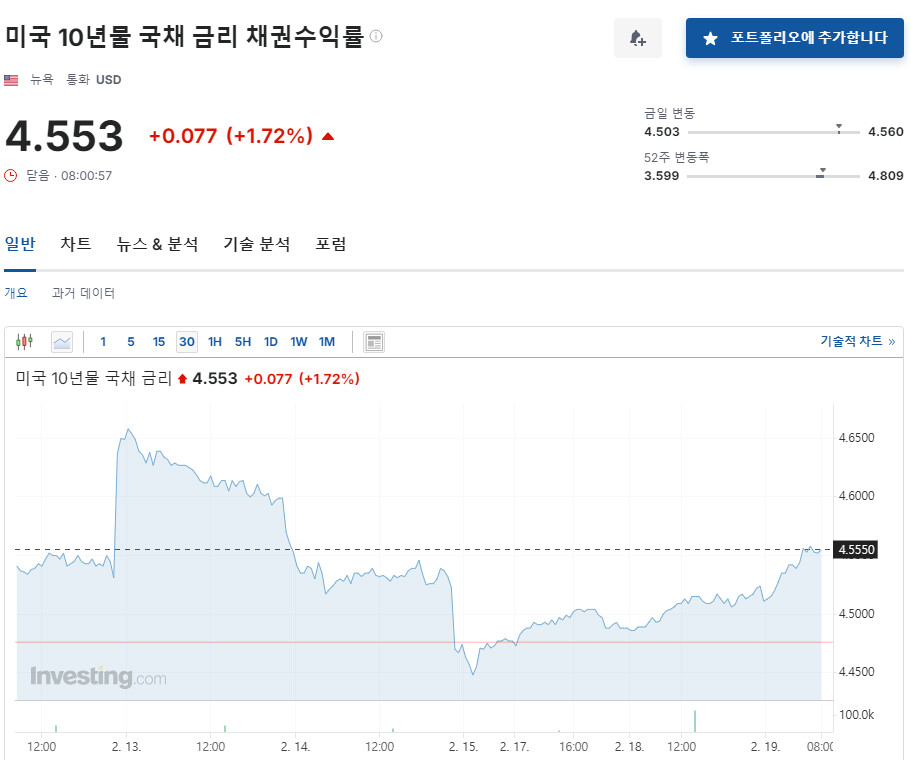Set chart interval to 1 minute

coord(103,342)
